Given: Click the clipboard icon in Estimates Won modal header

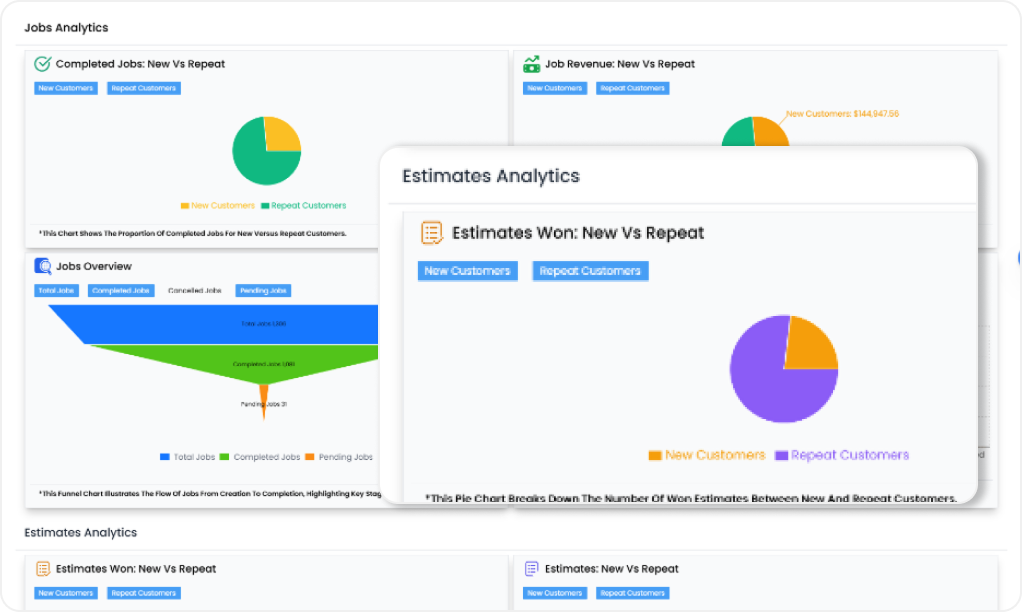Looking at the screenshot, I should point(430,232).
